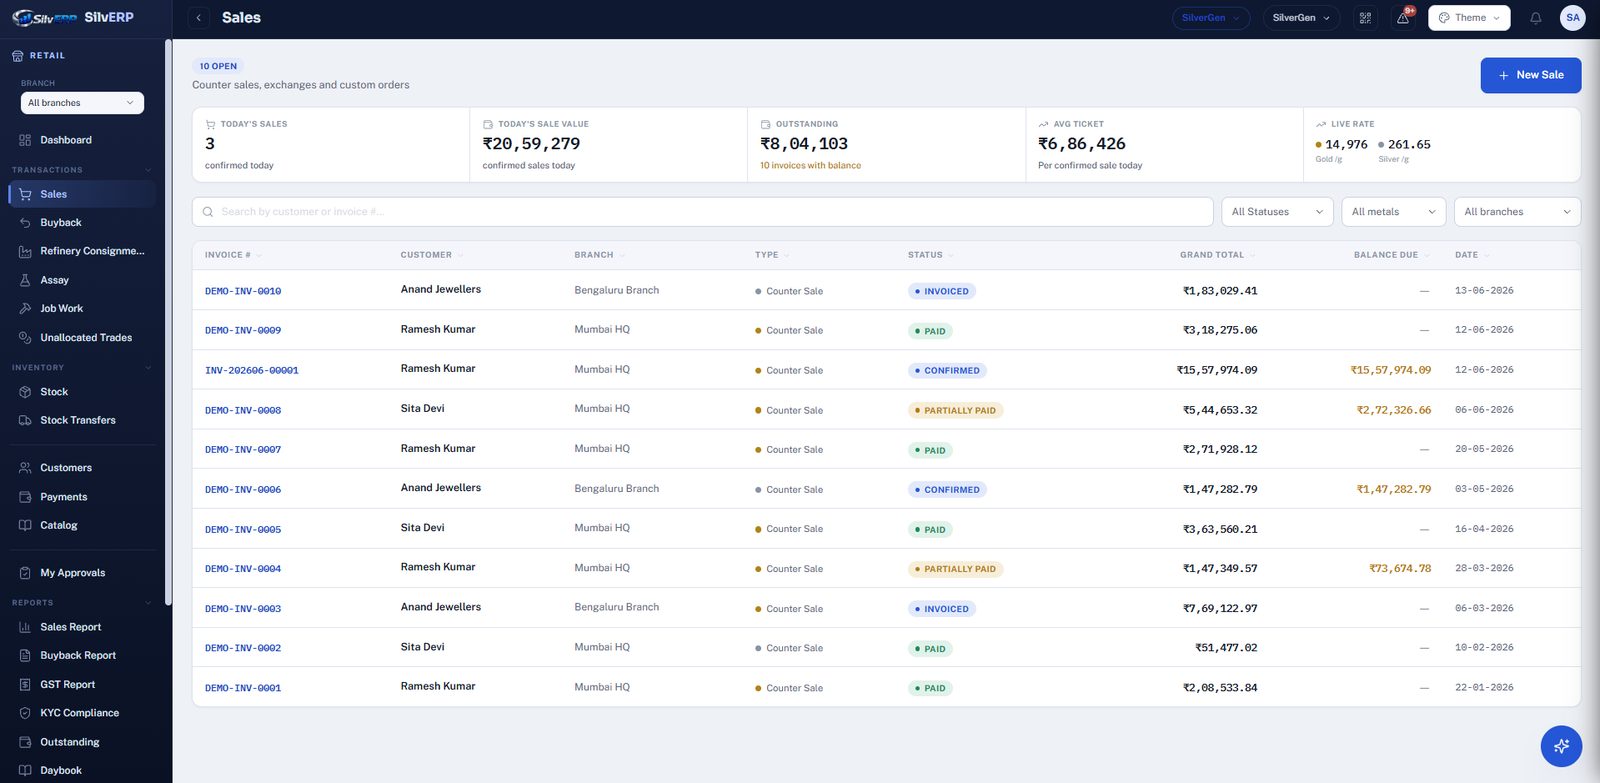Open invoice INV-202606-00001

point(252,370)
